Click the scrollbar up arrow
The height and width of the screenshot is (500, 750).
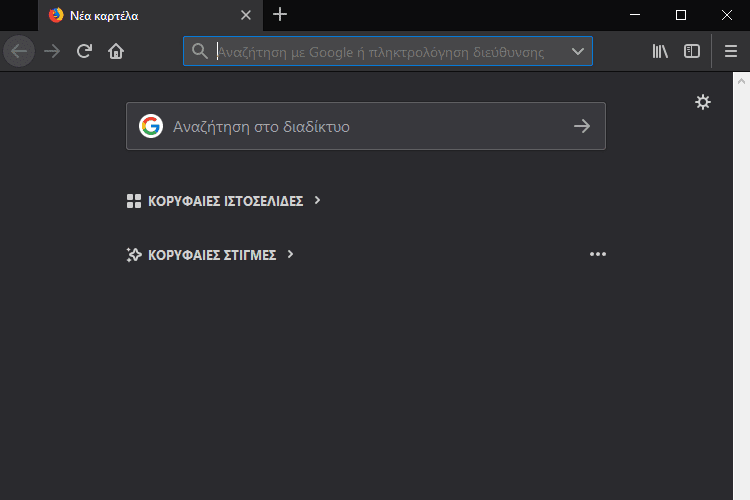point(741,81)
